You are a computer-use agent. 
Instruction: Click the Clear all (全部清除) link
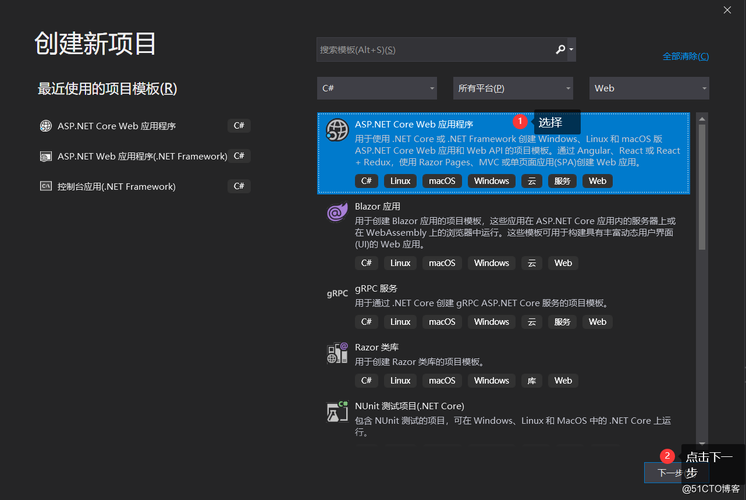(x=686, y=56)
